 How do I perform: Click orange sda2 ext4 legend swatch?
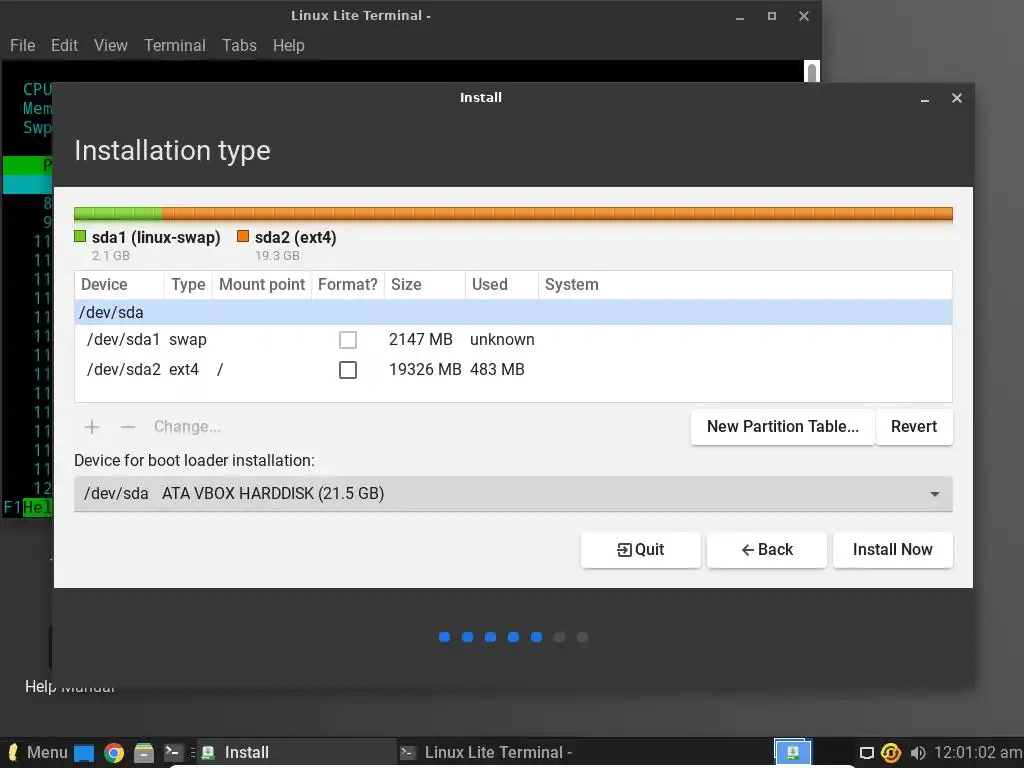tap(243, 236)
